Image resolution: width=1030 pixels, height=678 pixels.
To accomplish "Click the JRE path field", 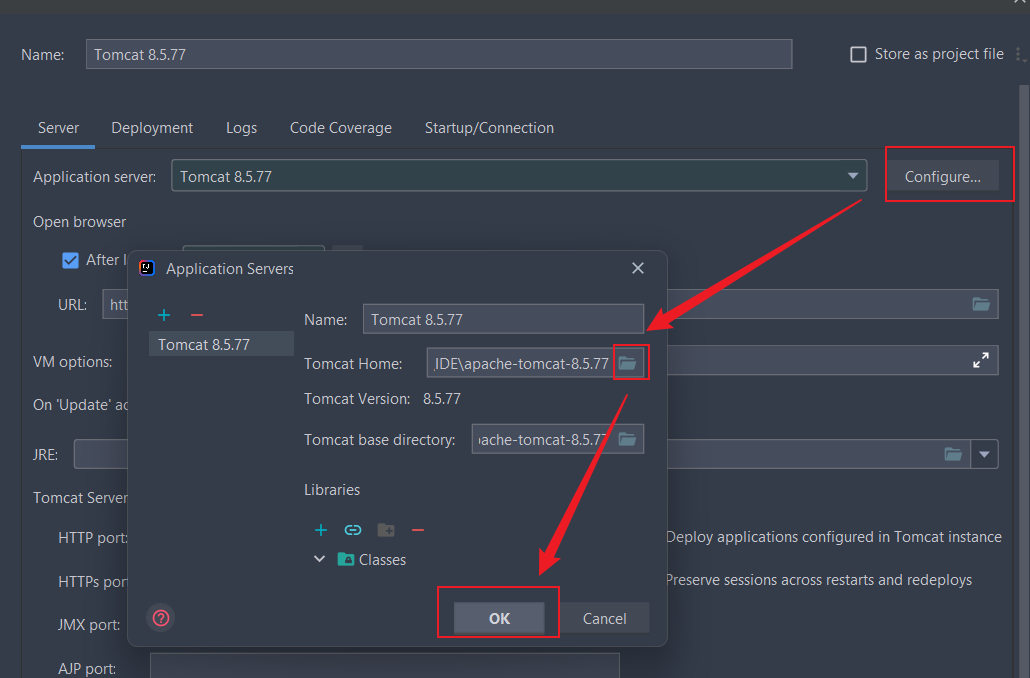I will coord(522,454).
